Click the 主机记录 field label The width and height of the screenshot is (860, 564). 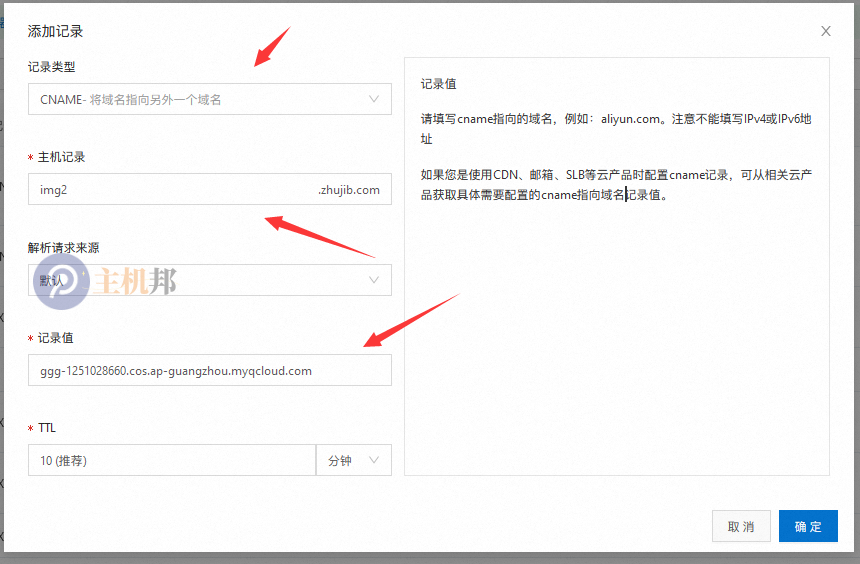tap(61, 157)
